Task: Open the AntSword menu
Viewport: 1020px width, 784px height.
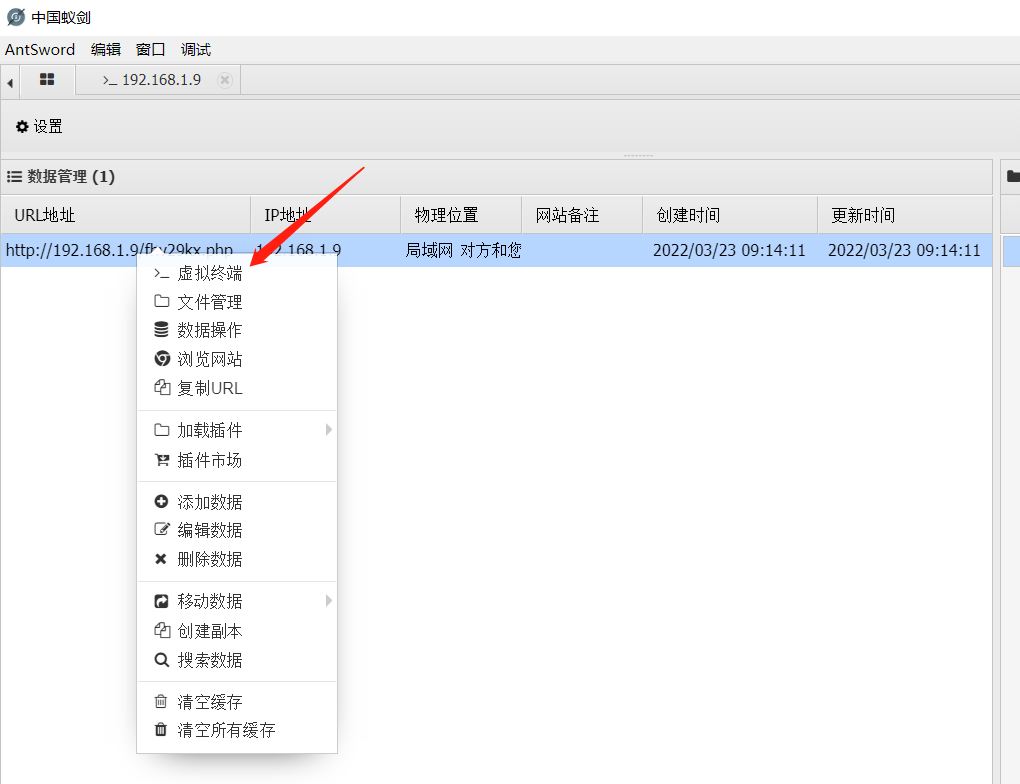Action: tap(40, 49)
